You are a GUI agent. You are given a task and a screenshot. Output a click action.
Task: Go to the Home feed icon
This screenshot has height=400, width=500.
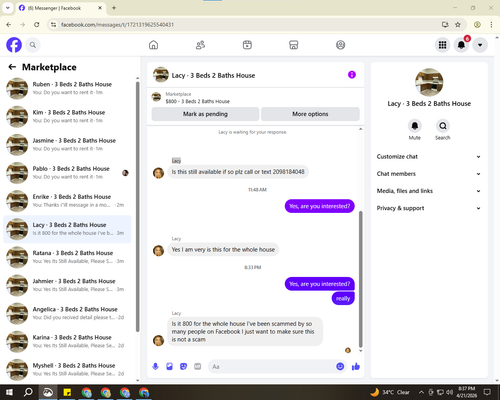click(x=153, y=45)
